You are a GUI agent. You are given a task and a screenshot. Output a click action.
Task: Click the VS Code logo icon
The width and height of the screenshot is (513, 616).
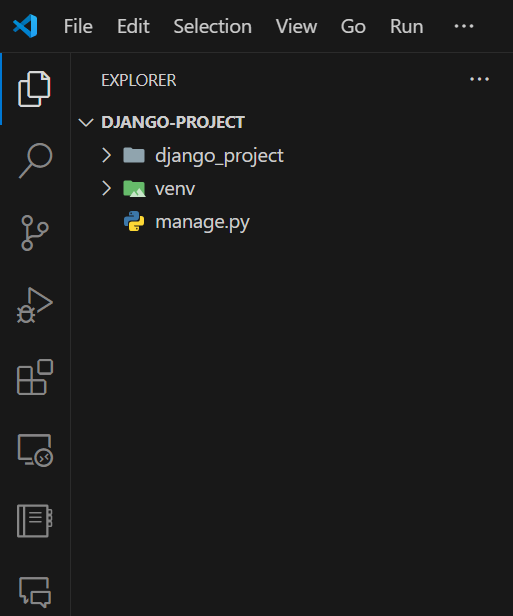click(x=25, y=26)
